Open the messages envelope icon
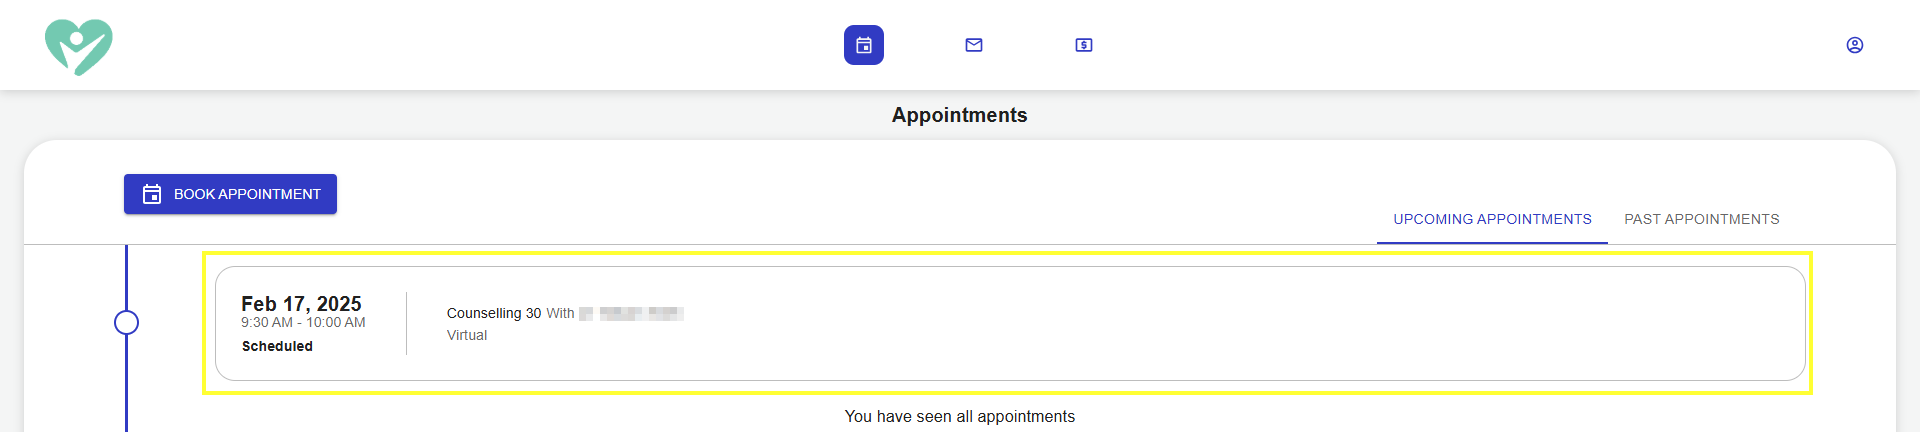 coord(974,45)
